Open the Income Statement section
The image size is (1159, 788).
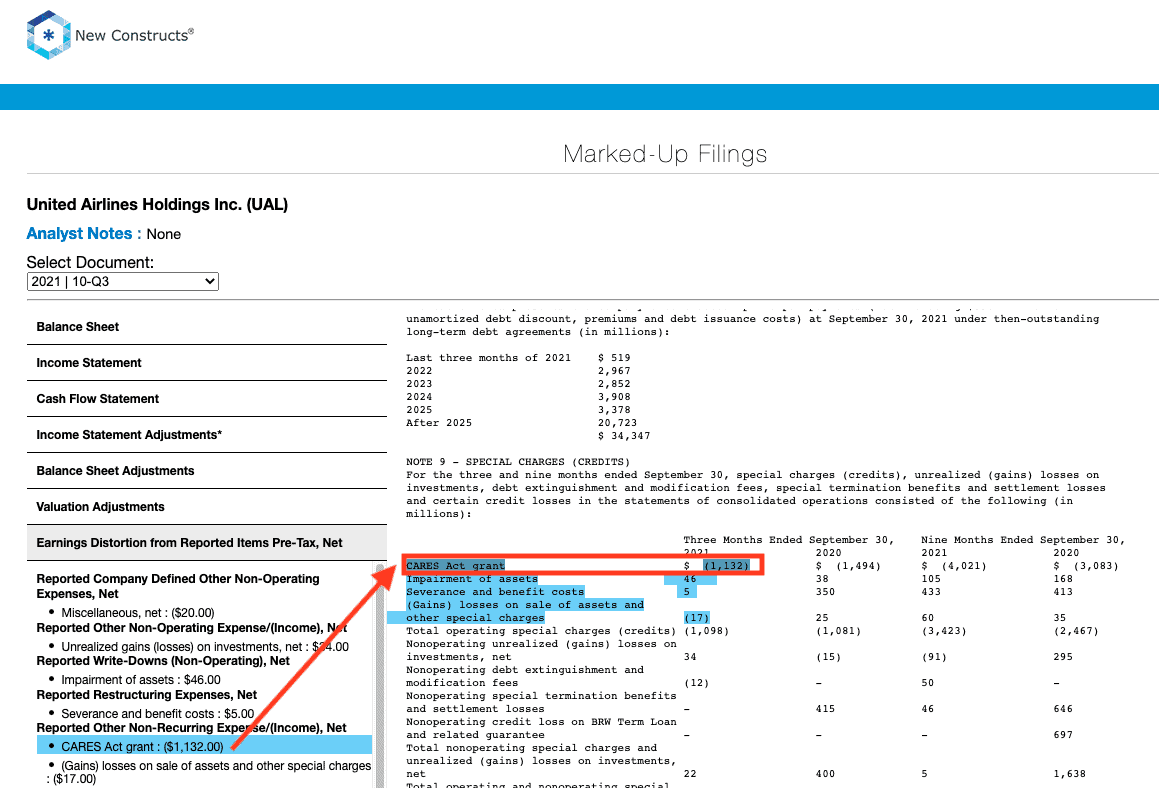coord(207,363)
